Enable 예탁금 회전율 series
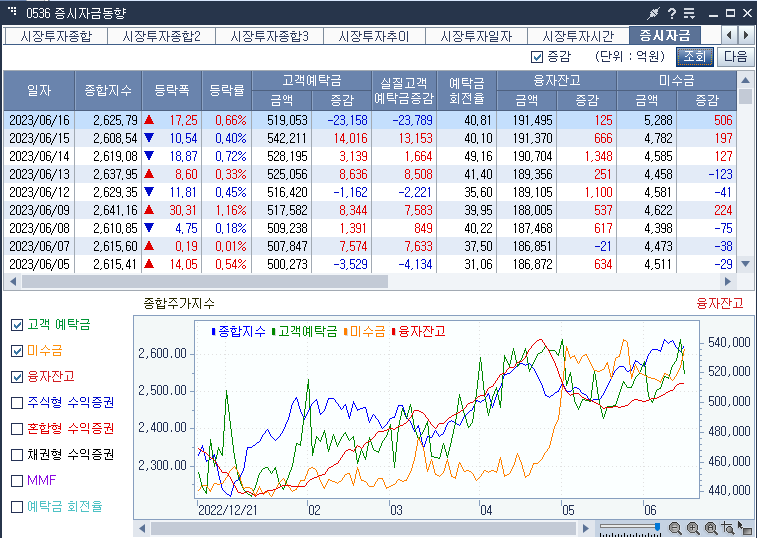 click(17, 507)
